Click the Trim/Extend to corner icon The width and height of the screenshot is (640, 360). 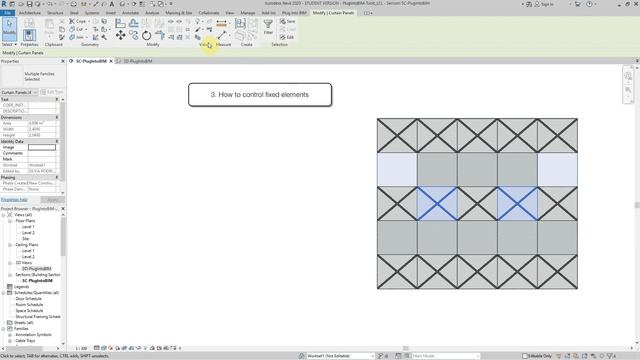click(160, 36)
